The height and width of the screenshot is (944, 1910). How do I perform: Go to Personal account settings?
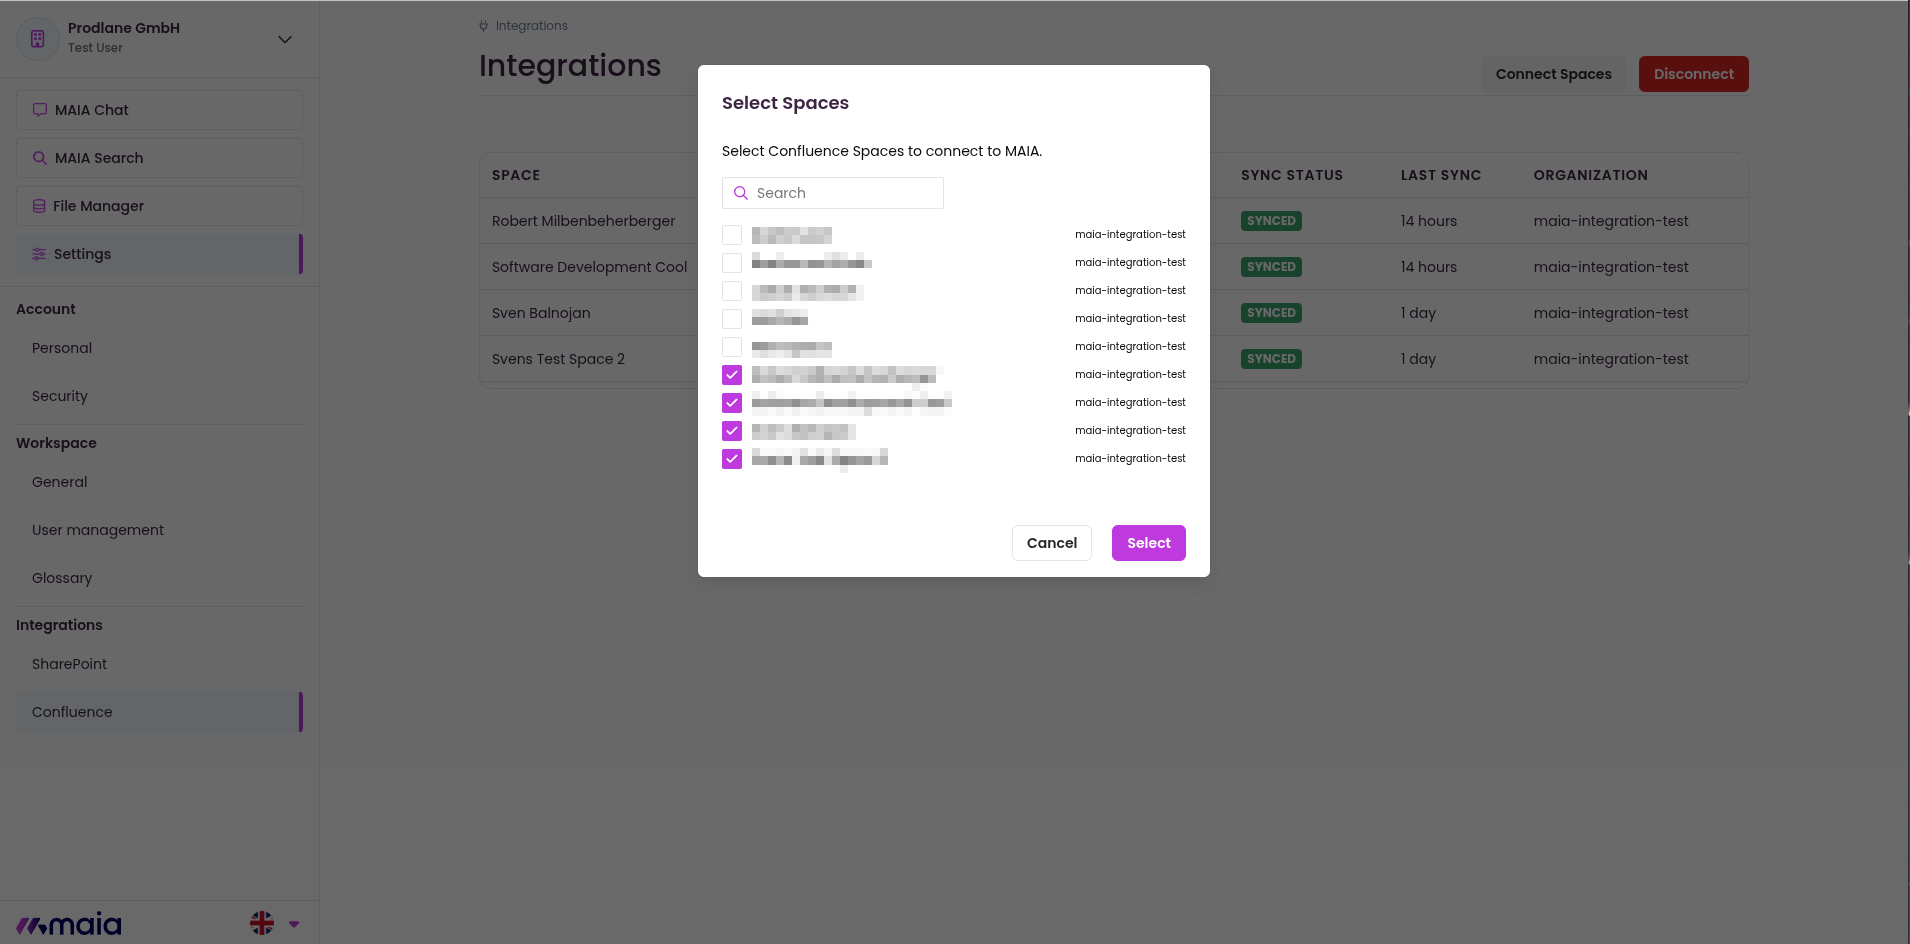click(x=62, y=348)
